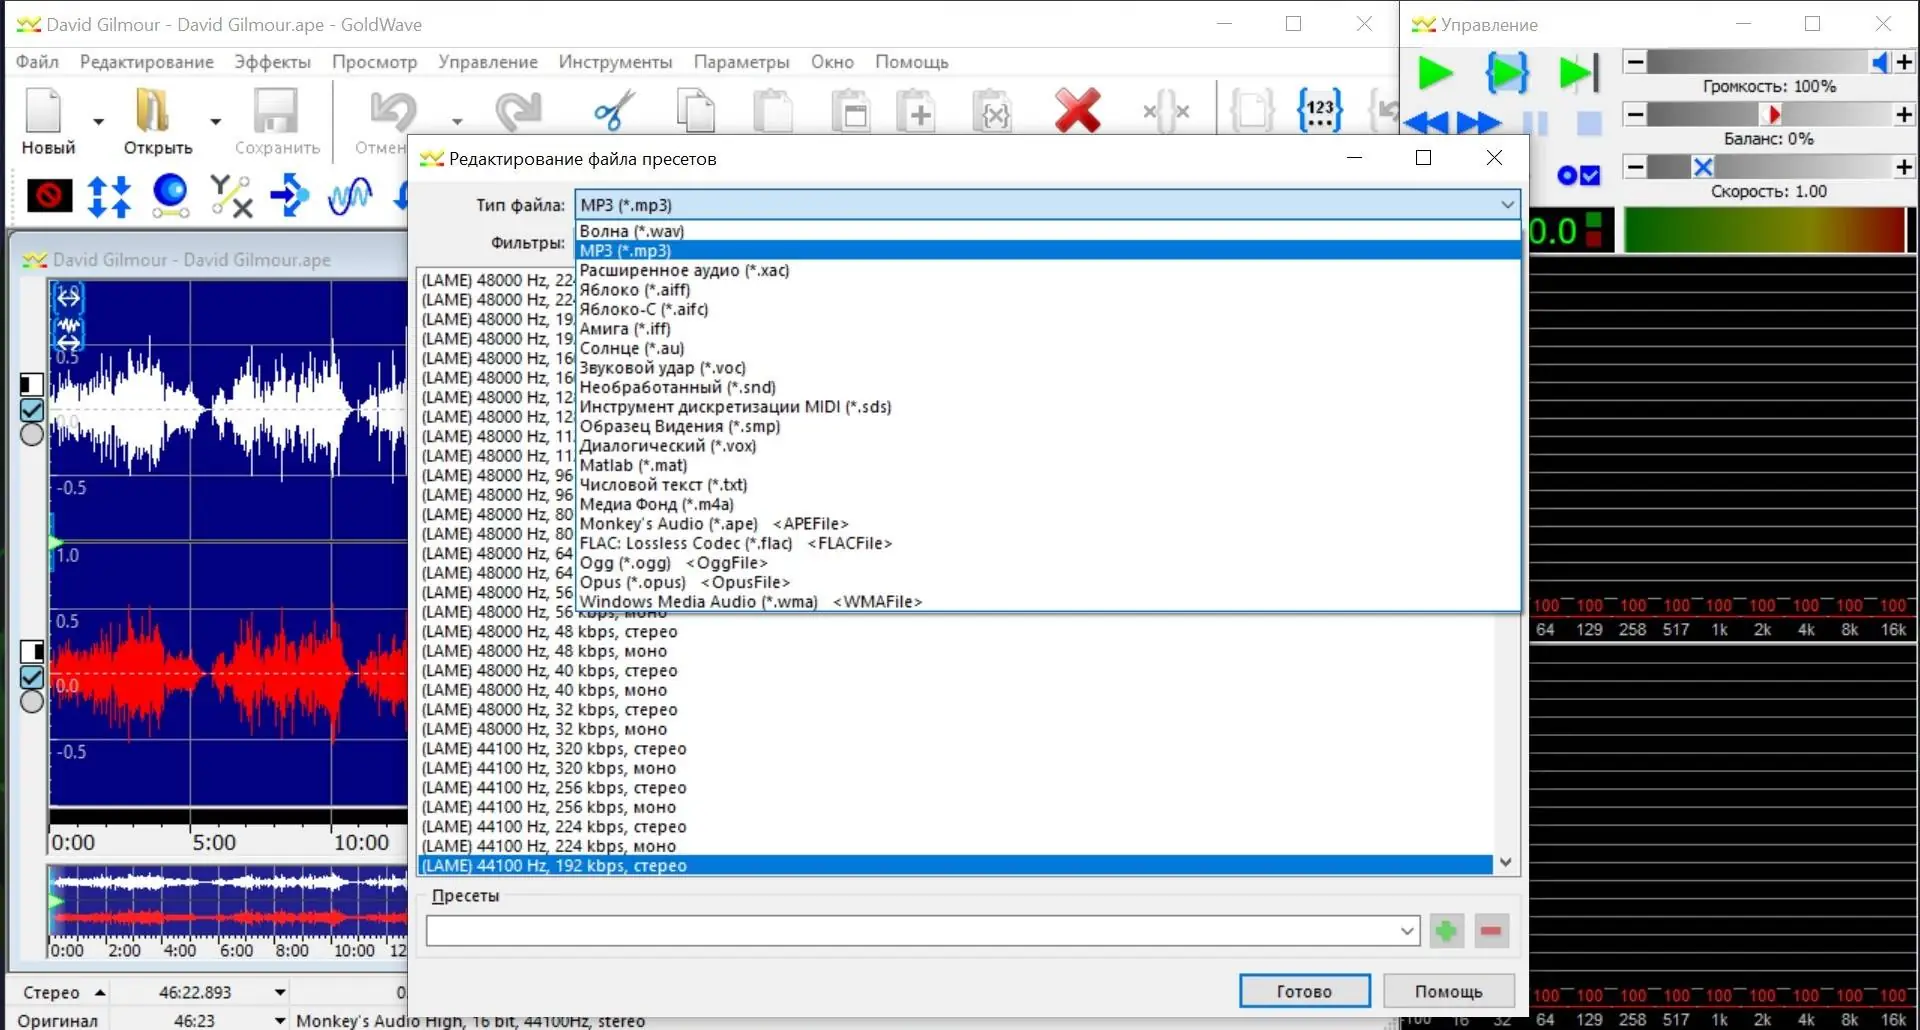This screenshot has height=1030, width=1920.
Task: Click the volume slider speaker handle
Action: point(1880,62)
